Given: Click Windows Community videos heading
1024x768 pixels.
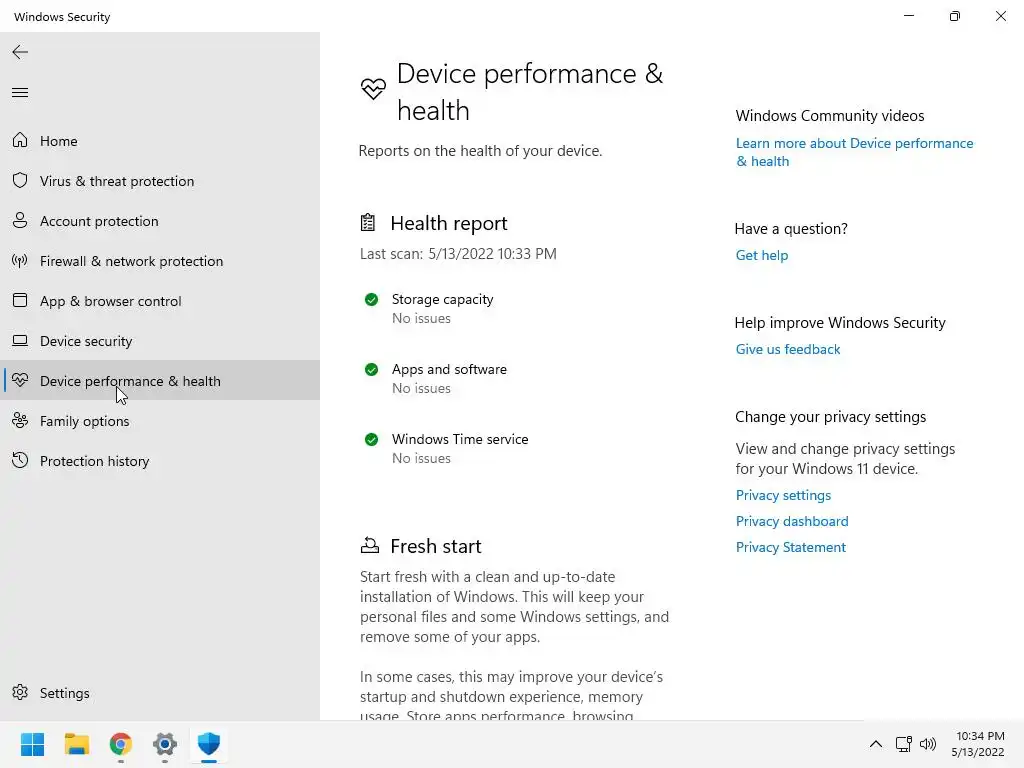Looking at the screenshot, I should pyautogui.click(x=829, y=116).
